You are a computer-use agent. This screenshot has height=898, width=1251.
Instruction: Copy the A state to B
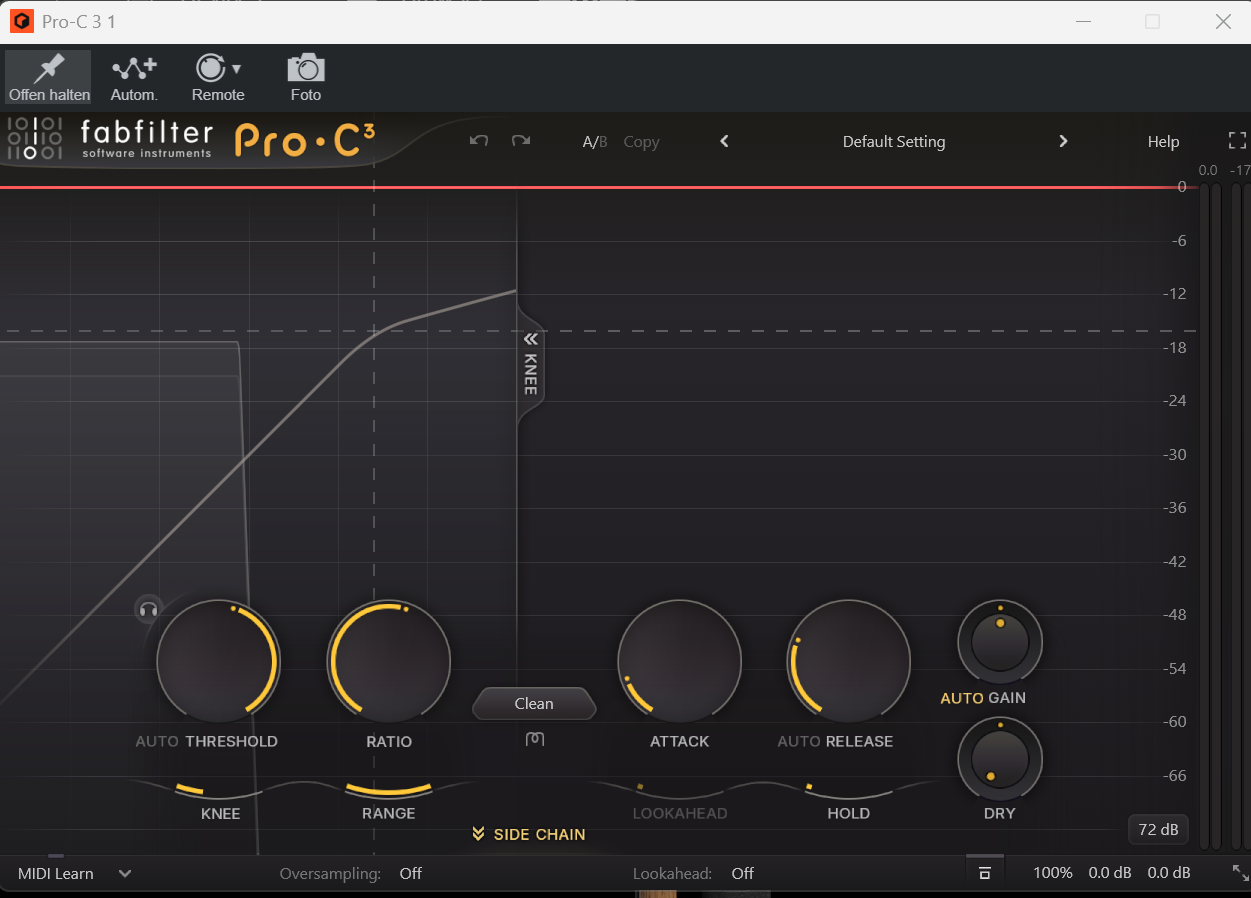641,142
